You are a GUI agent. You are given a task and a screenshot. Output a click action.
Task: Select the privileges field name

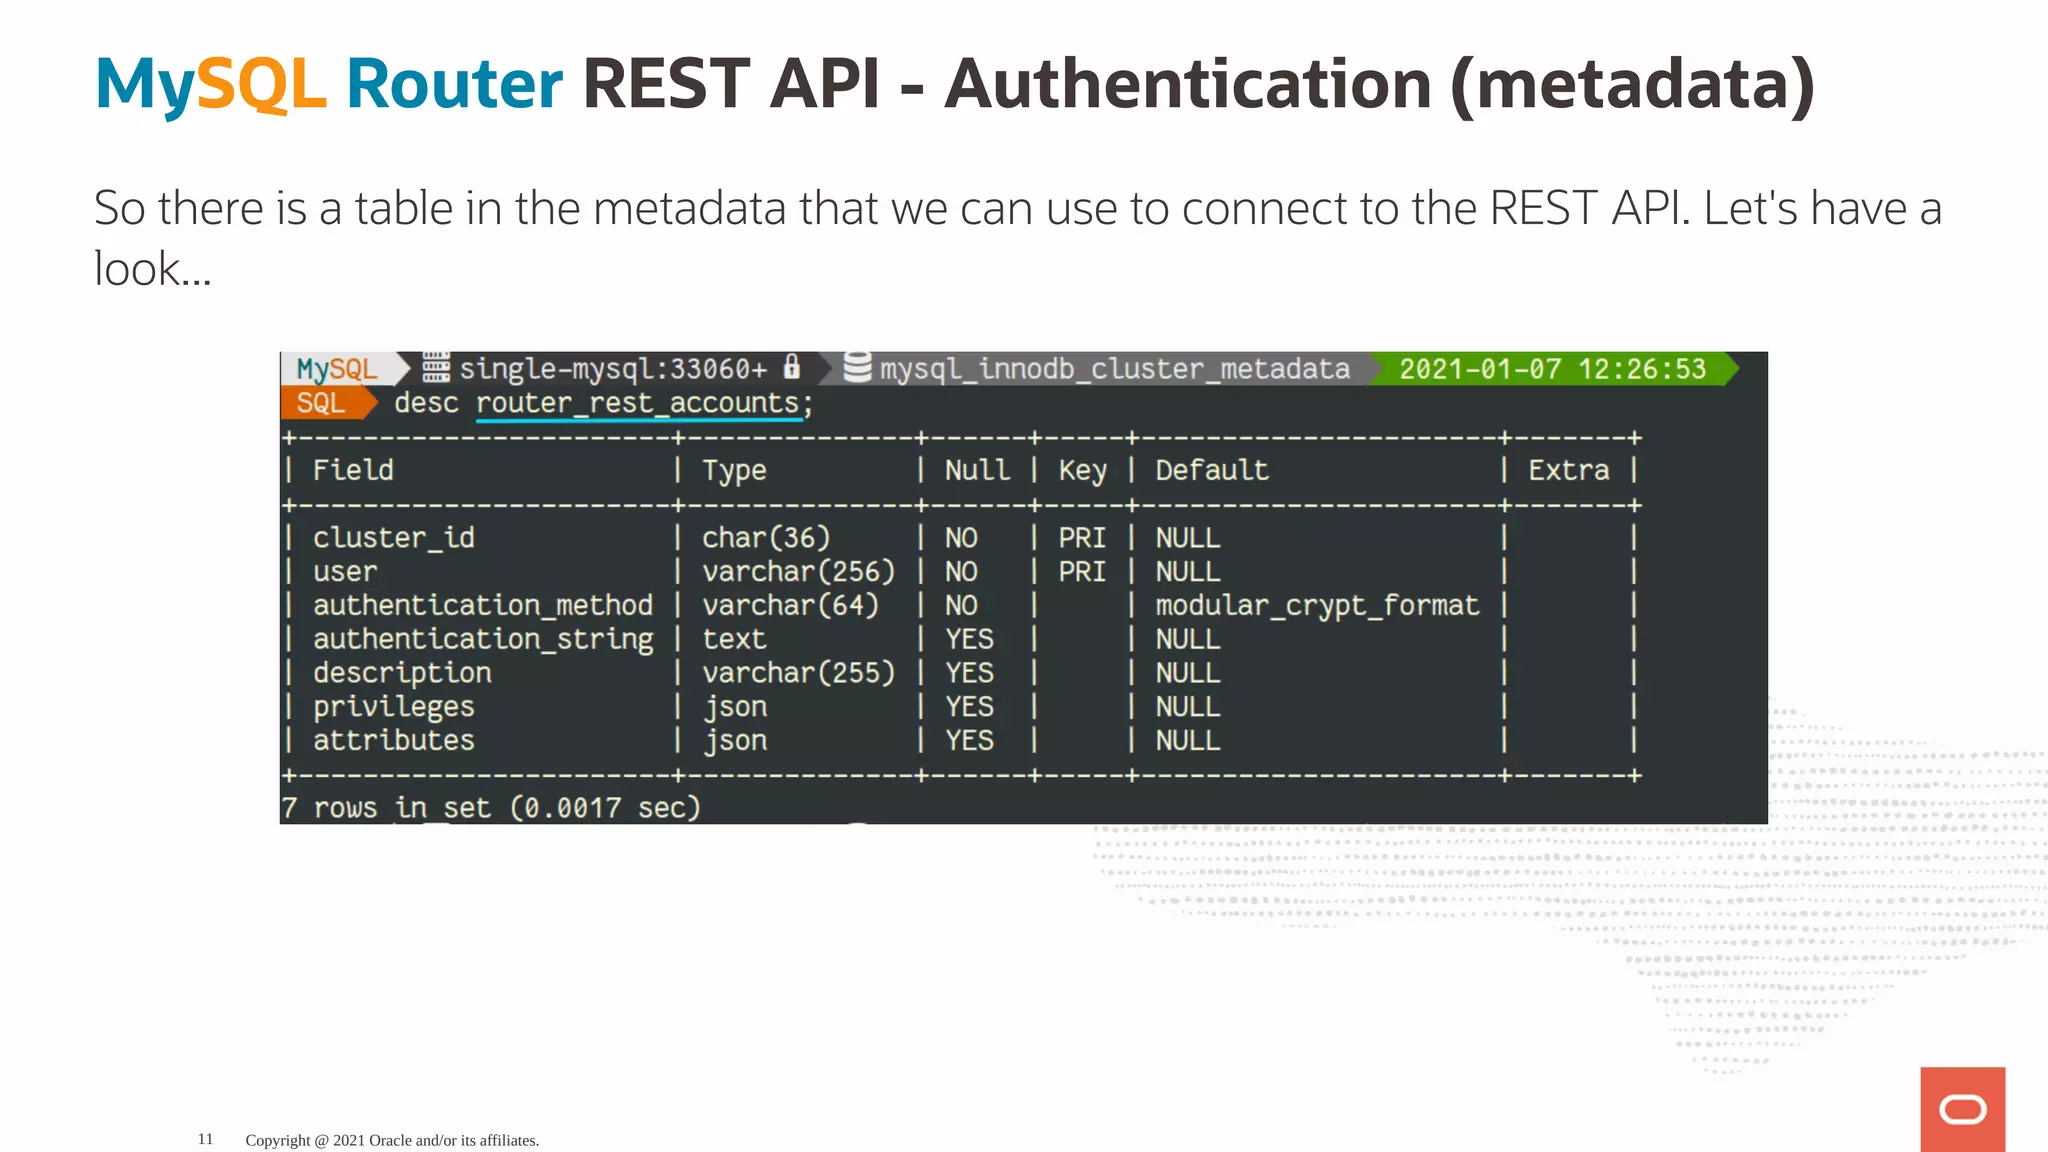point(394,707)
